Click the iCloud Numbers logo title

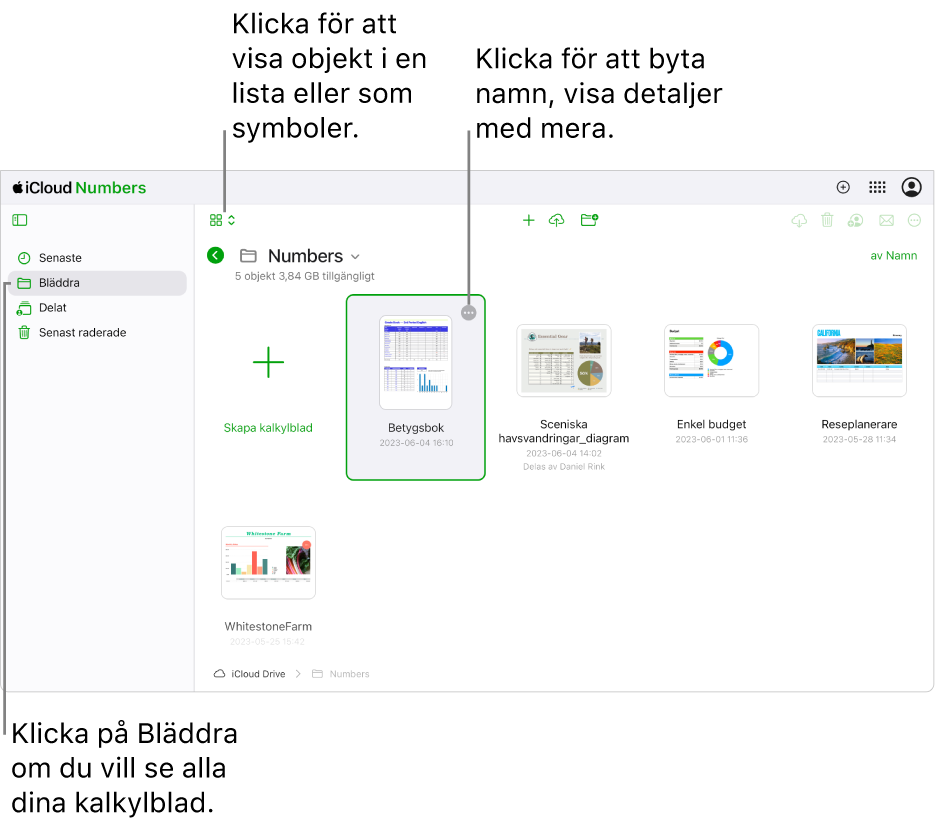coord(79,188)
